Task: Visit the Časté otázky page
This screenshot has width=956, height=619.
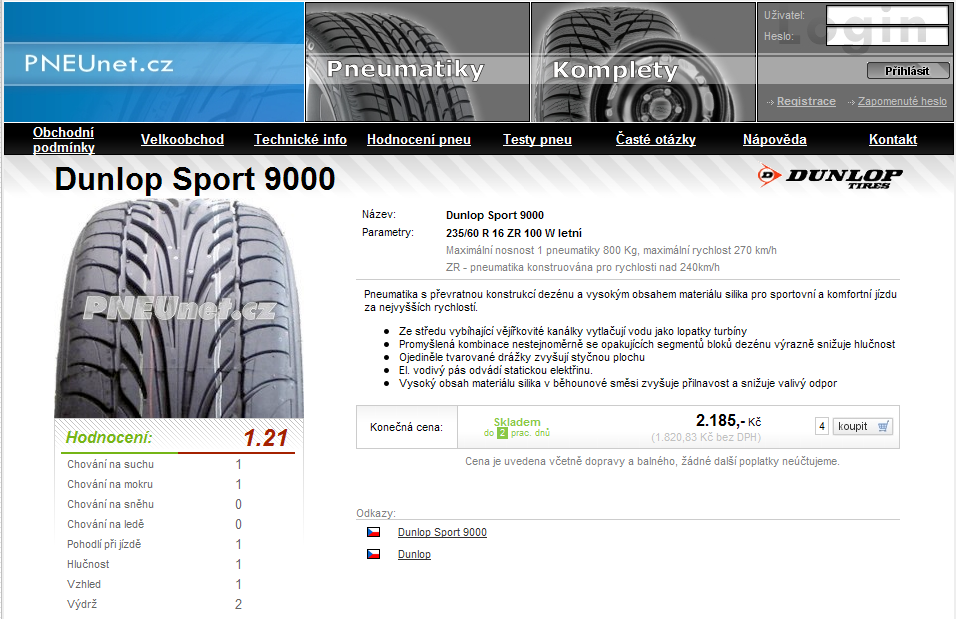Action: point(655,140)
